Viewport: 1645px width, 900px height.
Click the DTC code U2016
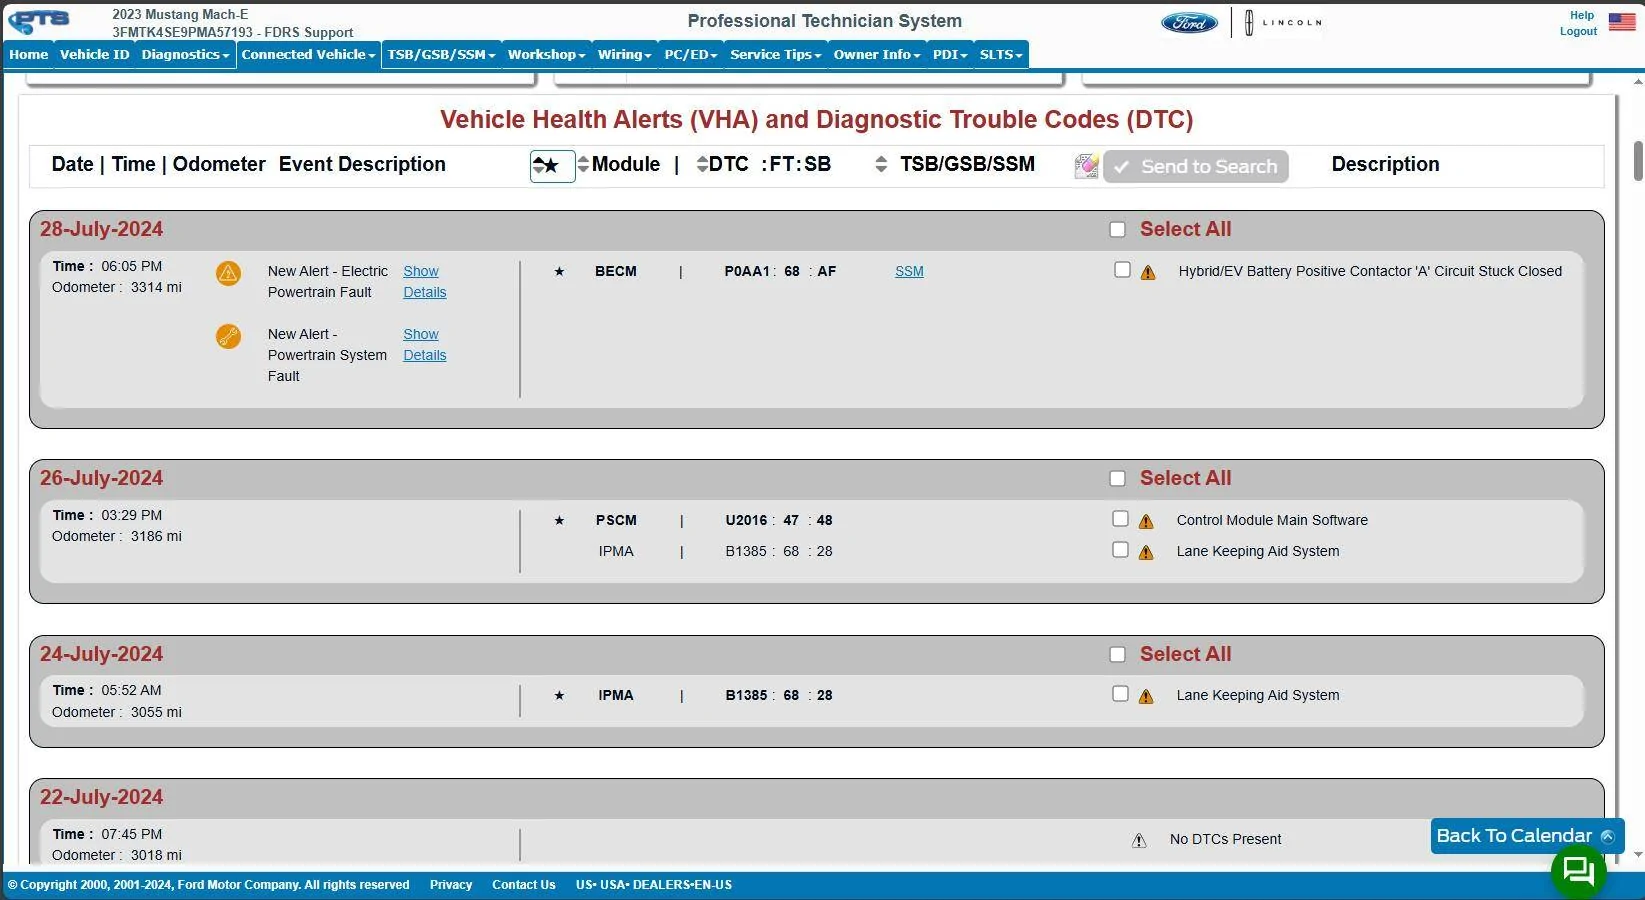coord(746,520)
